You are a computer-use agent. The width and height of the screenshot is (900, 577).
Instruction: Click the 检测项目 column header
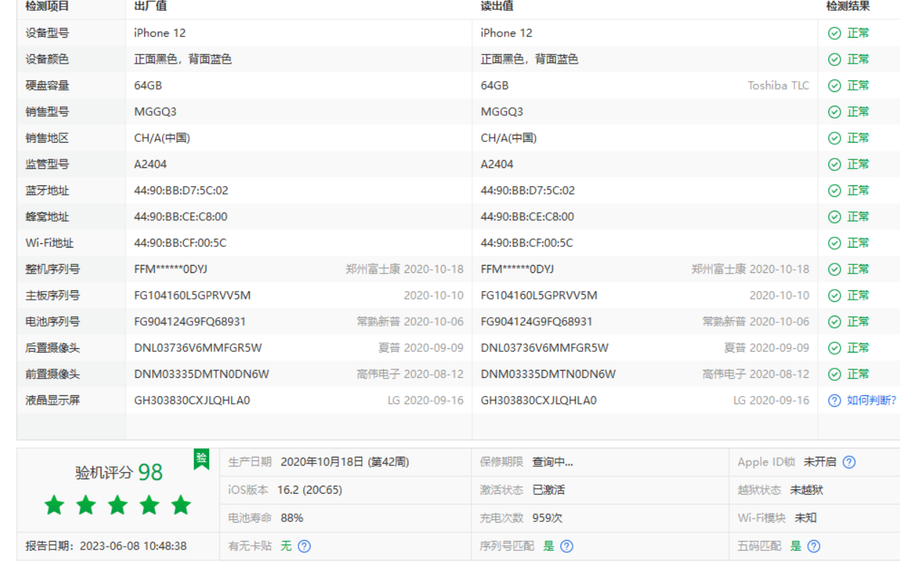47,6
